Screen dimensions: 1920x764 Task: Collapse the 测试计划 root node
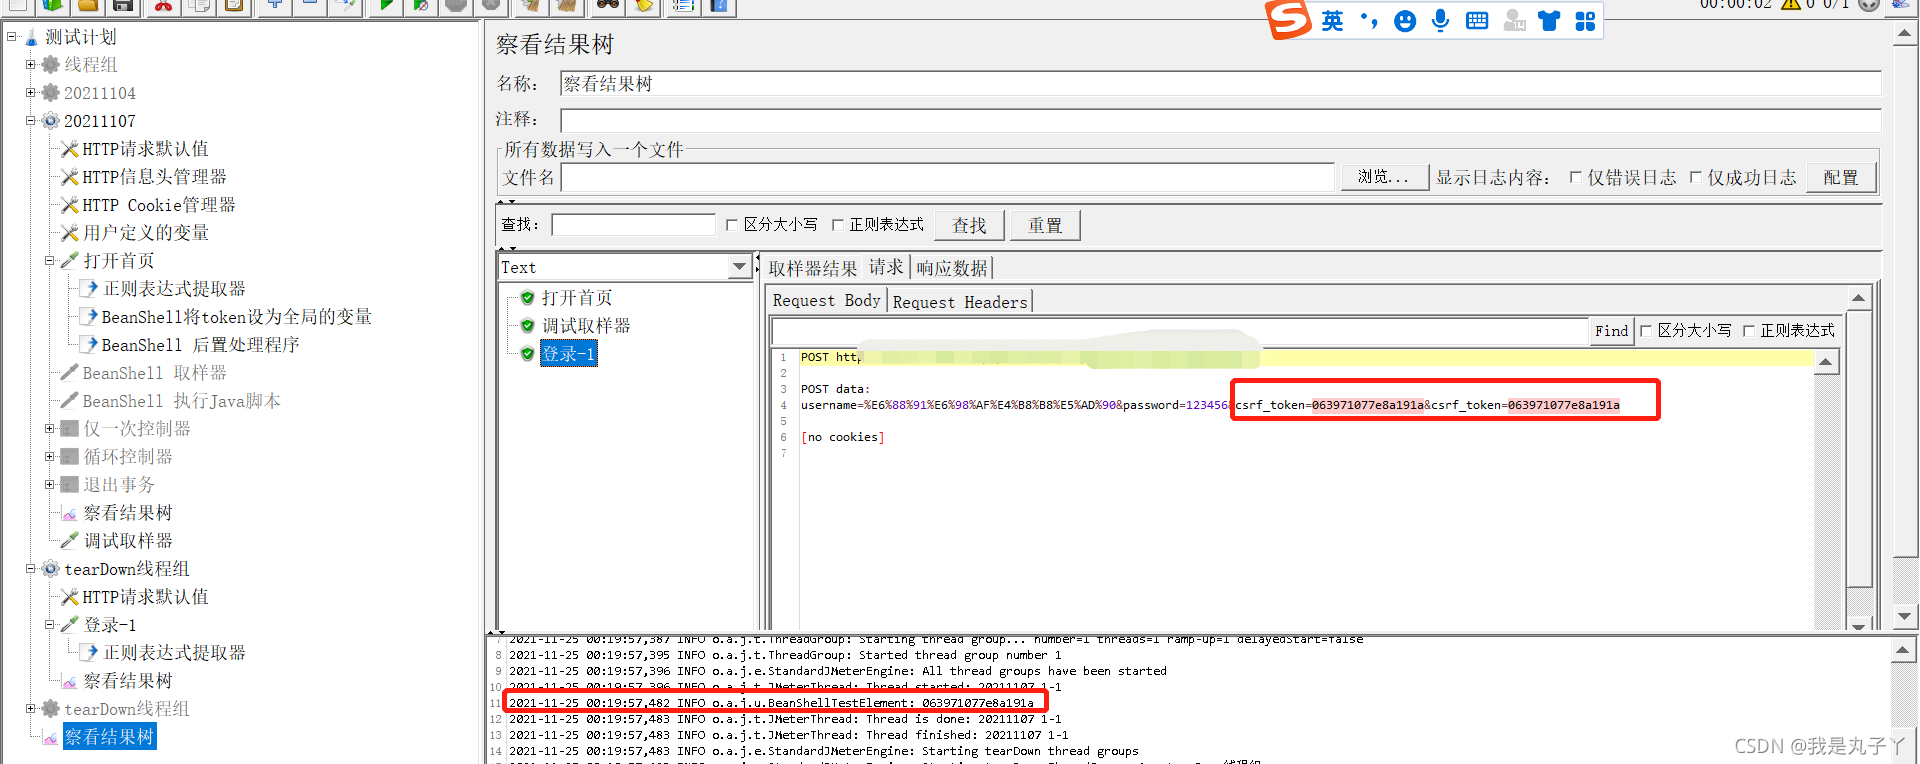pyautogui.click(x=11, y=37)
